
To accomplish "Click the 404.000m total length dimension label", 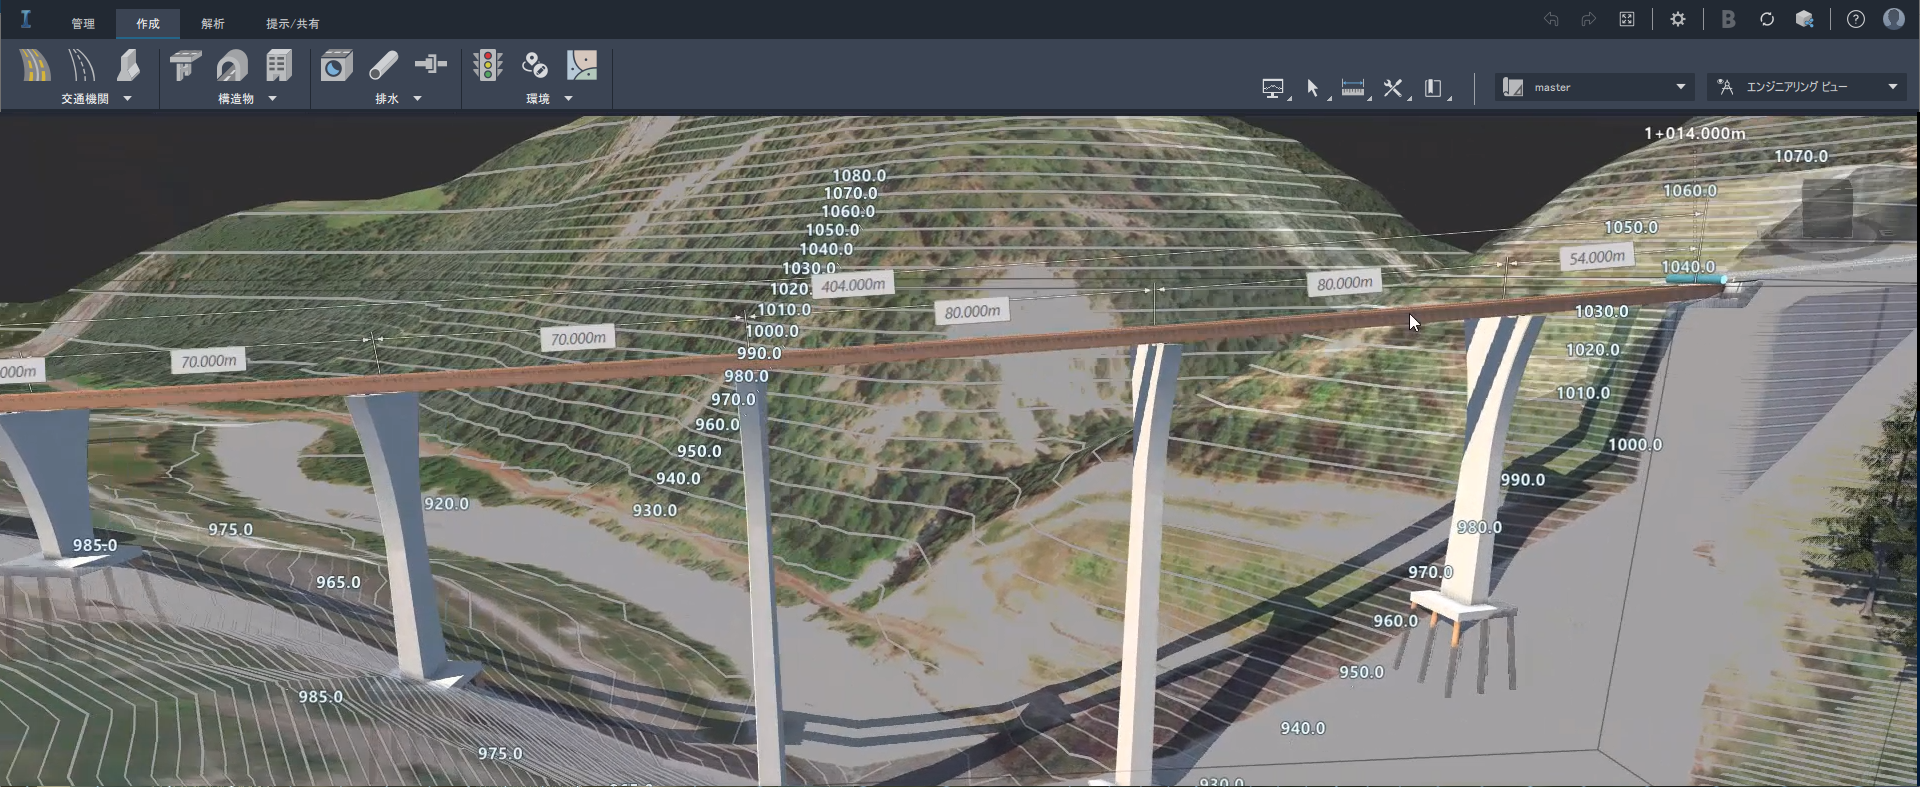I will [x=853, y=285].
